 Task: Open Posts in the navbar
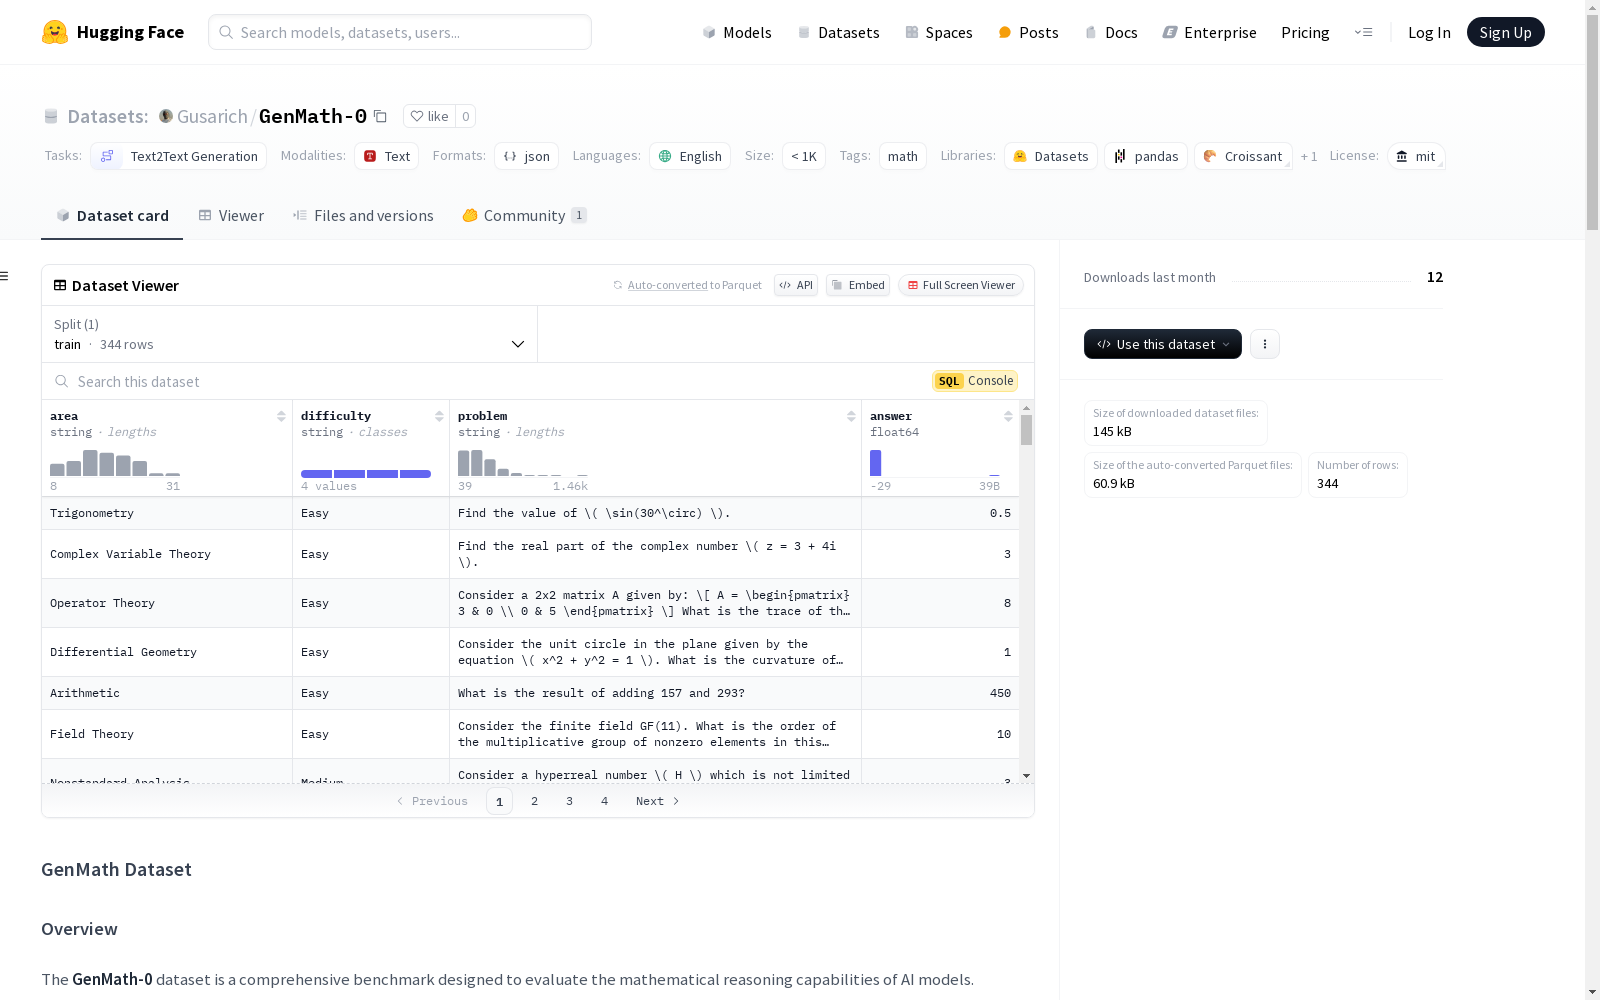[1028, 32]
